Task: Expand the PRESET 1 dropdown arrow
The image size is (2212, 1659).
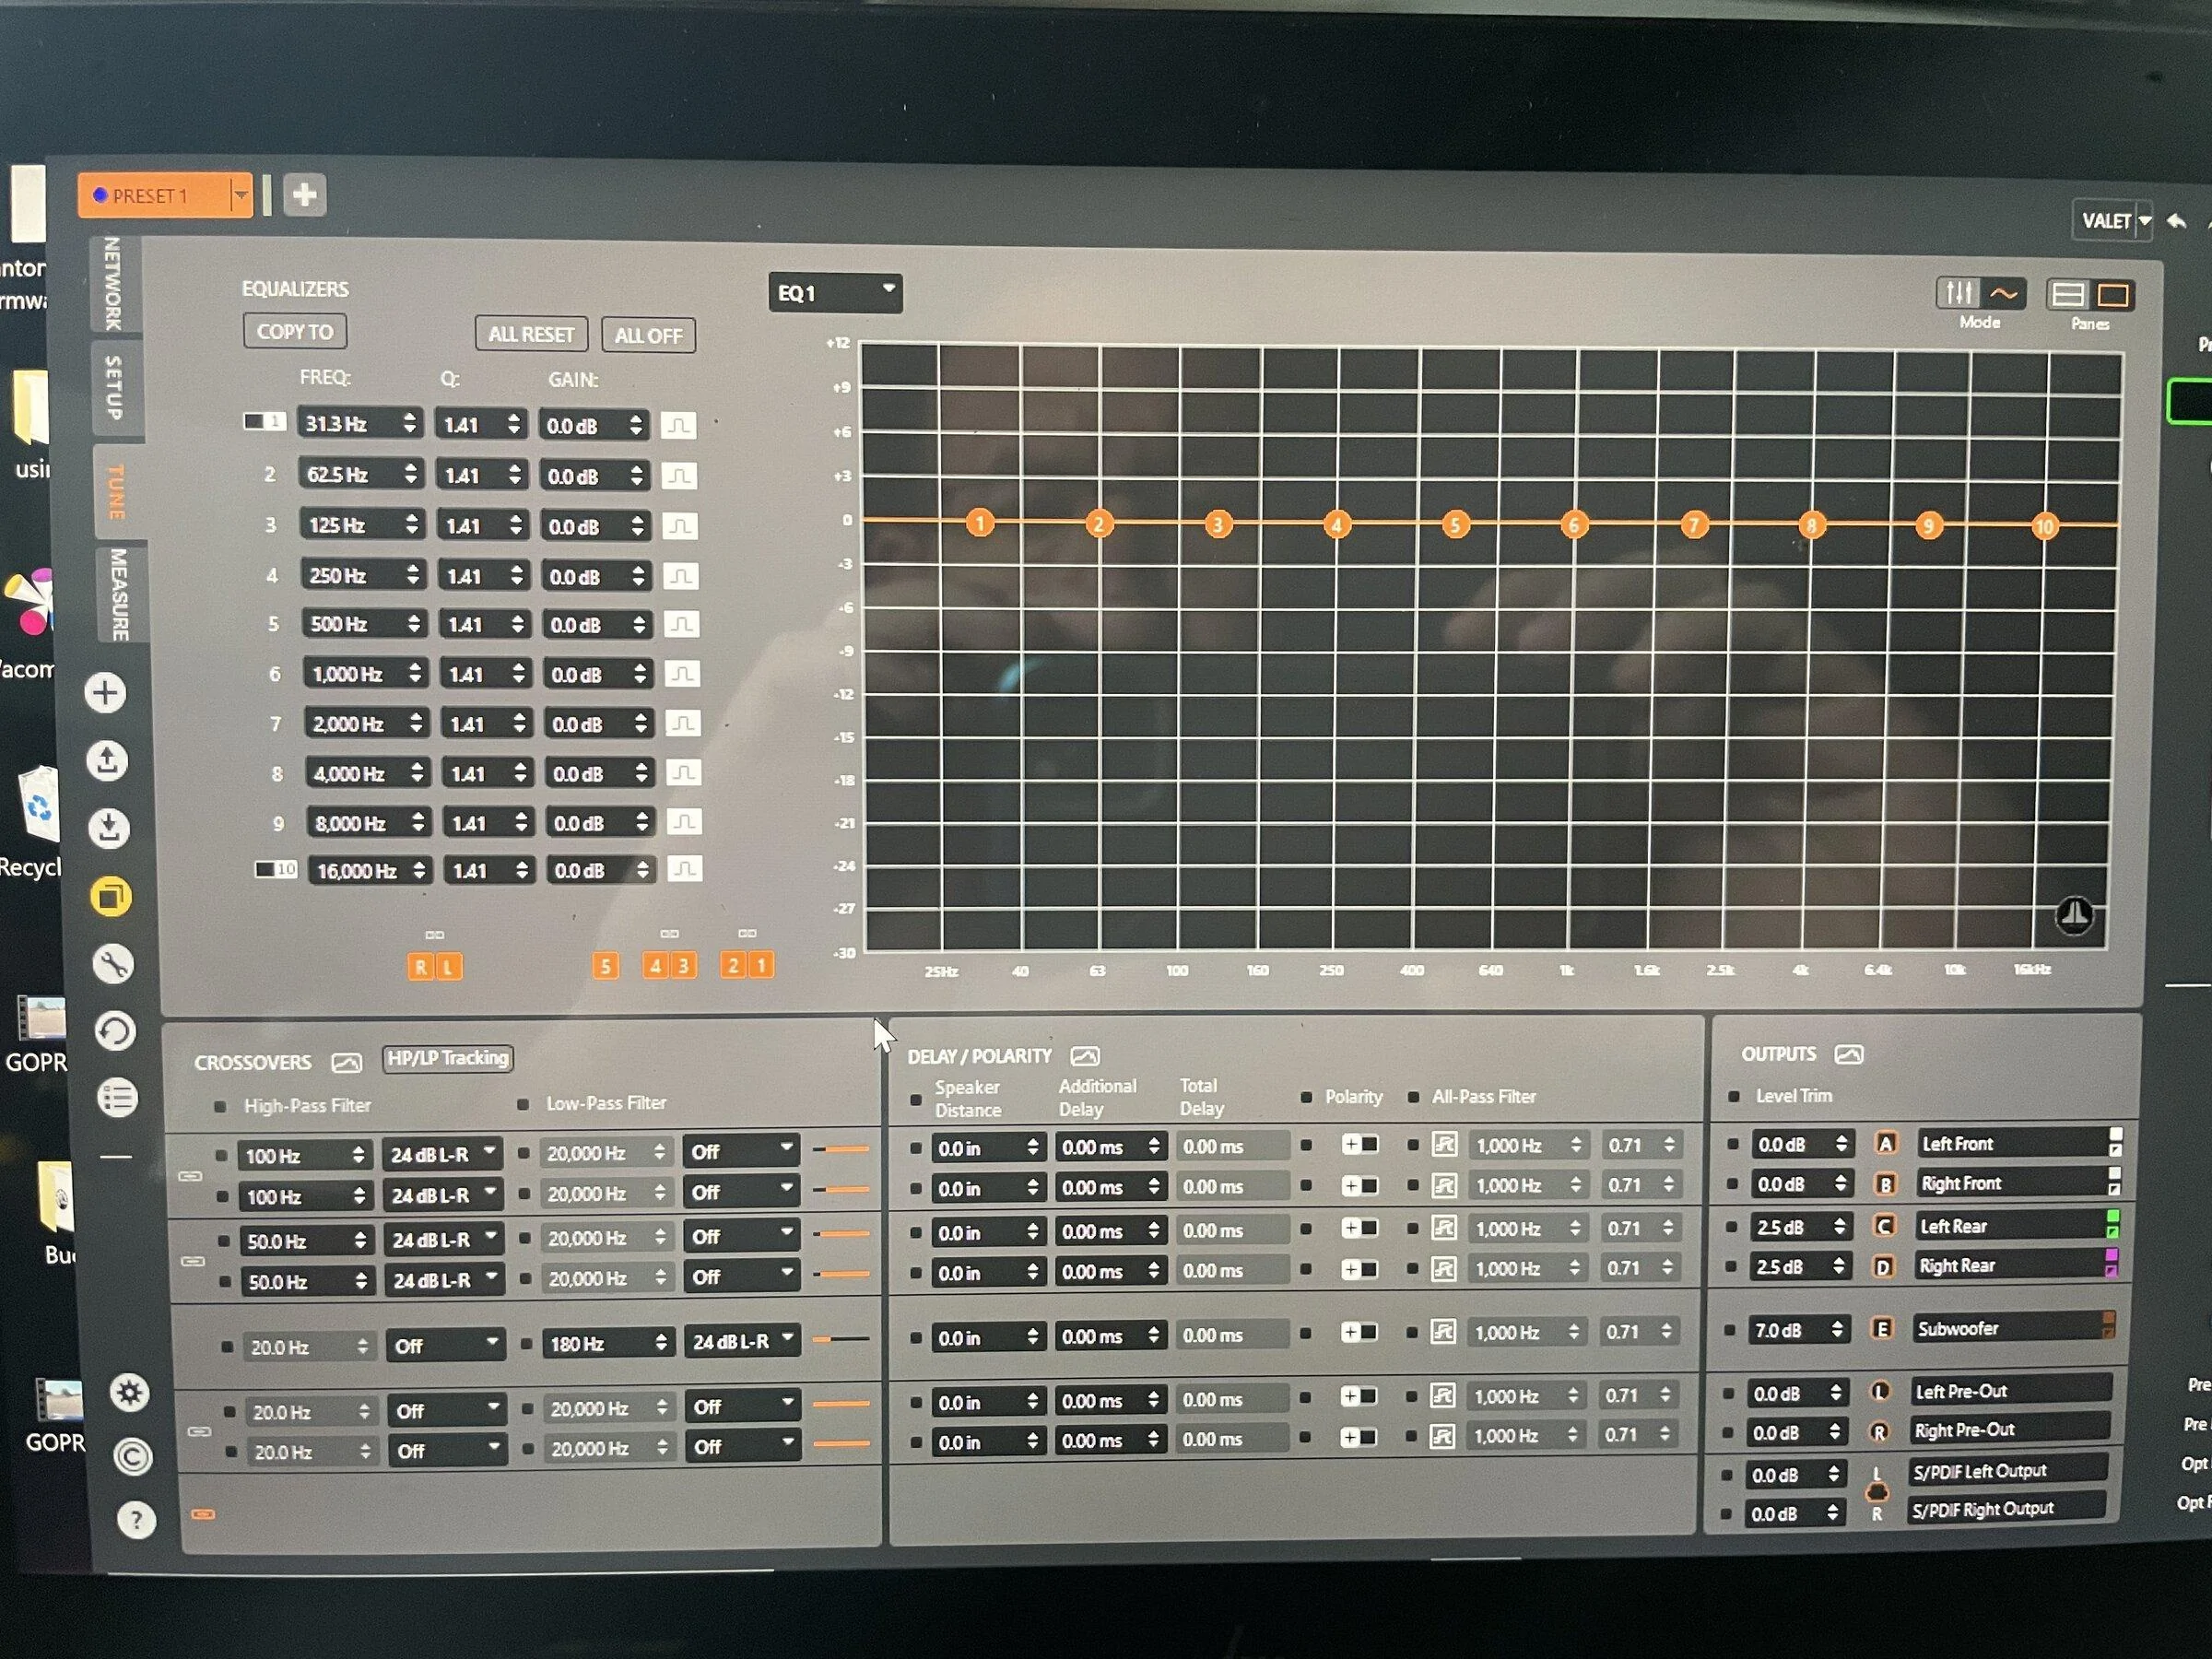Action: pyautogui.click(x=240, y=195)
